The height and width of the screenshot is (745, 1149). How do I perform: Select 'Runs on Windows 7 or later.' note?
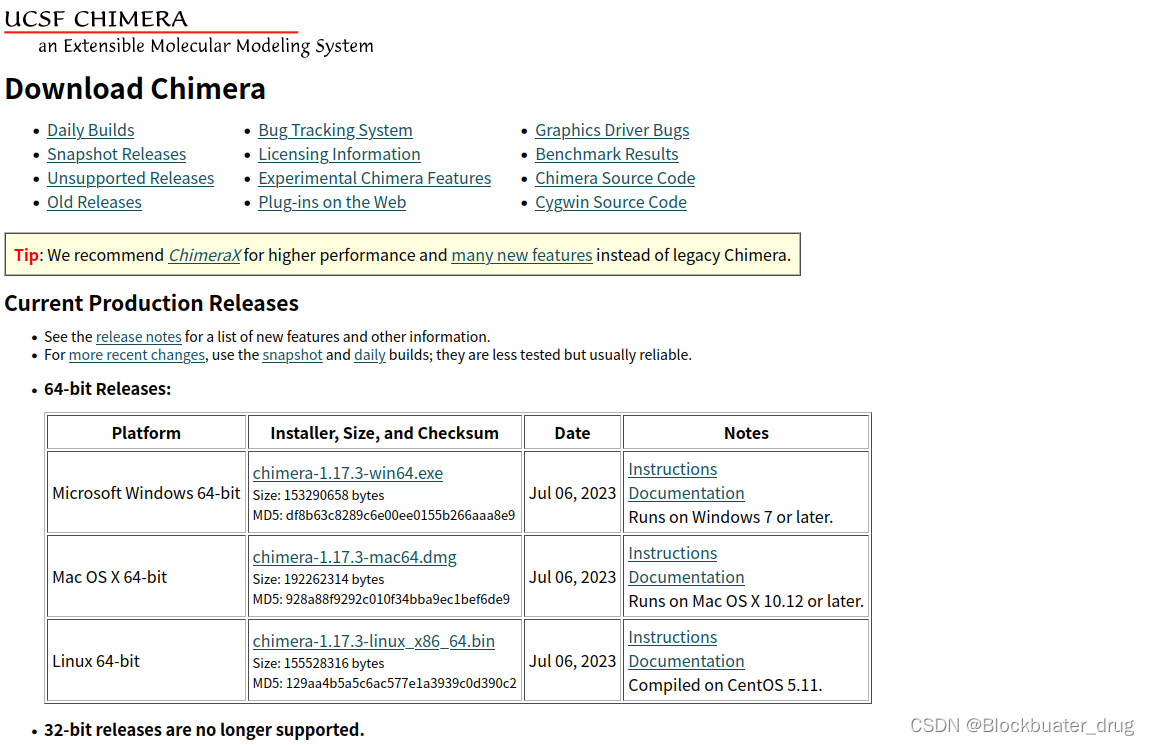pyautogui.click(x=731, y=518)
